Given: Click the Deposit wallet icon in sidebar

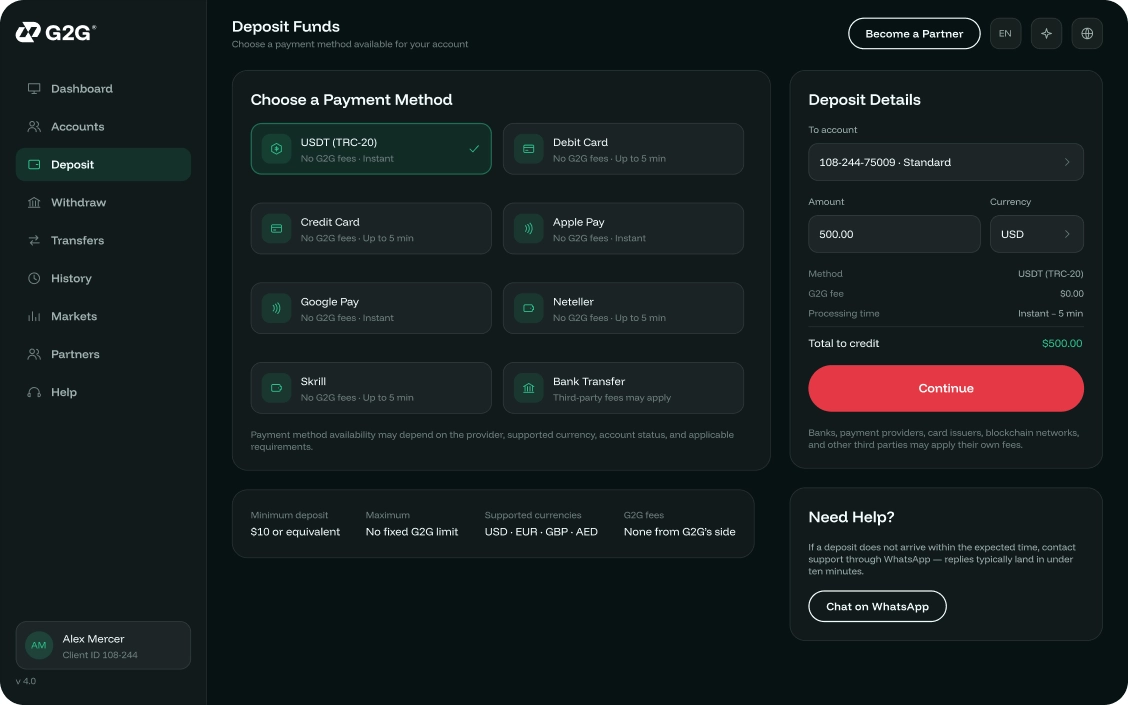Looking at the screenshot, I should (34, 165).
